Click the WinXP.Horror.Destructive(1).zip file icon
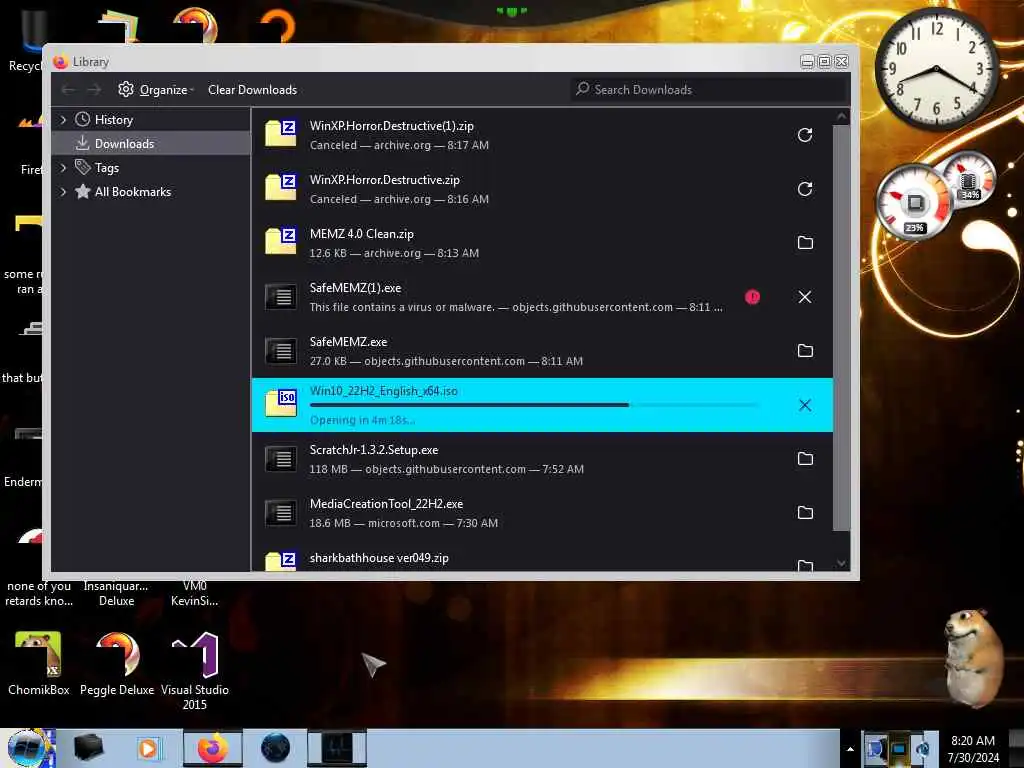Image resolution: width=1024 pixels, height=768 pixels. pos(281,133)
